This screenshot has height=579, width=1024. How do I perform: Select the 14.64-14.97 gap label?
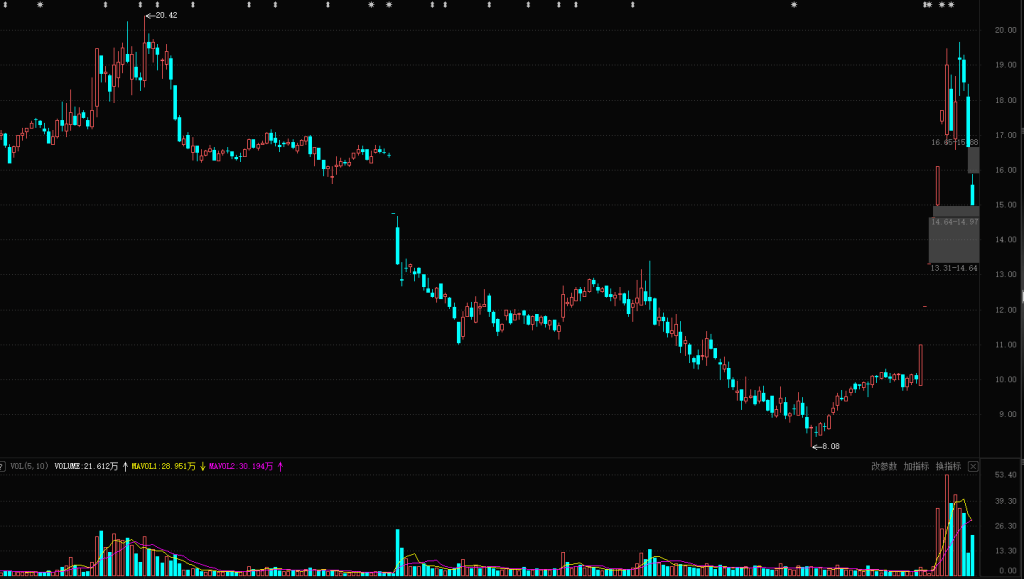coord(954,222)
